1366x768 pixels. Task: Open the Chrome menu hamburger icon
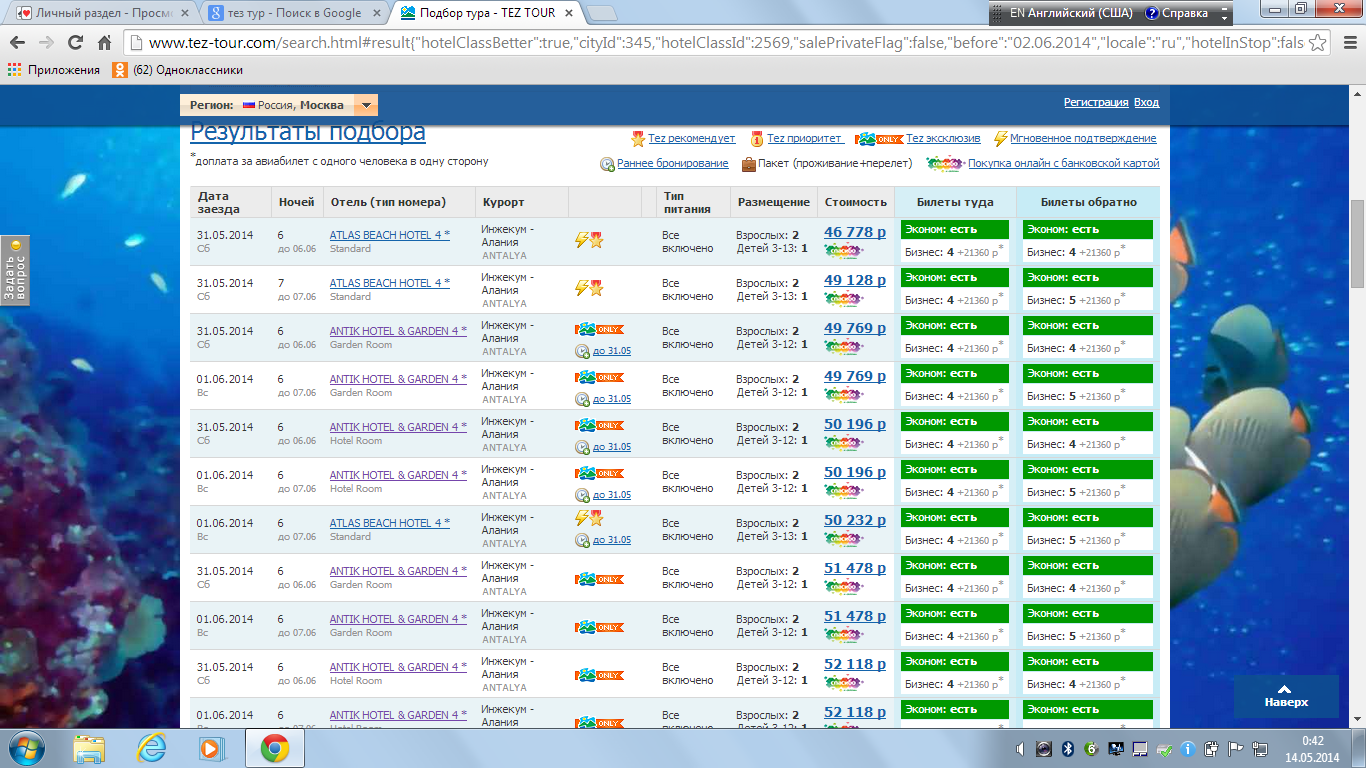1347,43
